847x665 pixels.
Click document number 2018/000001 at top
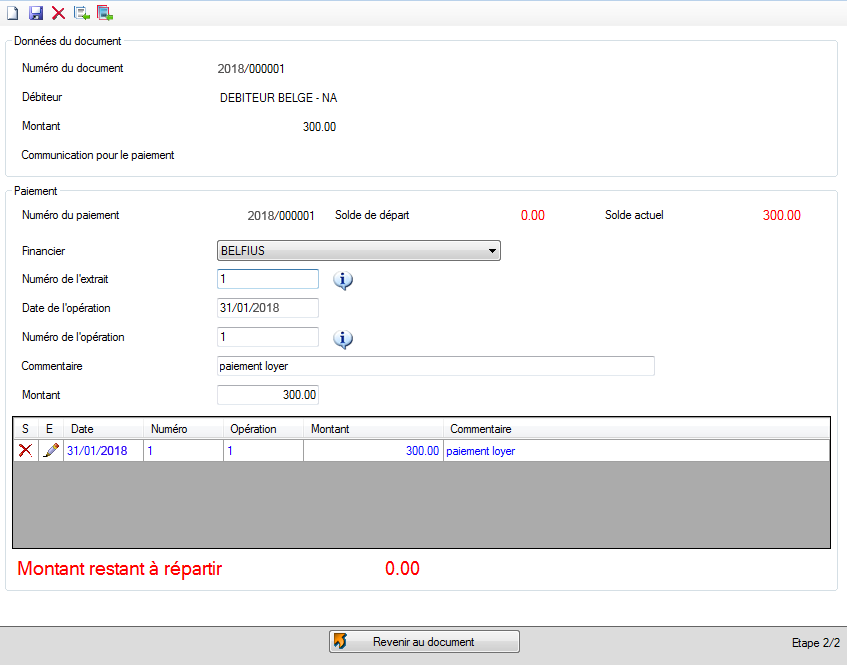click(251, 69)
